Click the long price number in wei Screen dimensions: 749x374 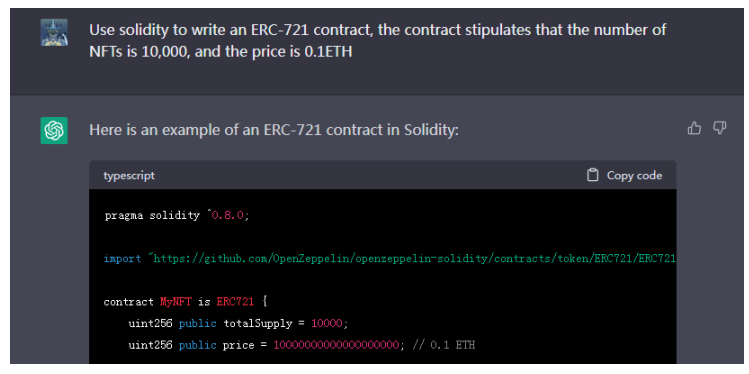[336, 345]
